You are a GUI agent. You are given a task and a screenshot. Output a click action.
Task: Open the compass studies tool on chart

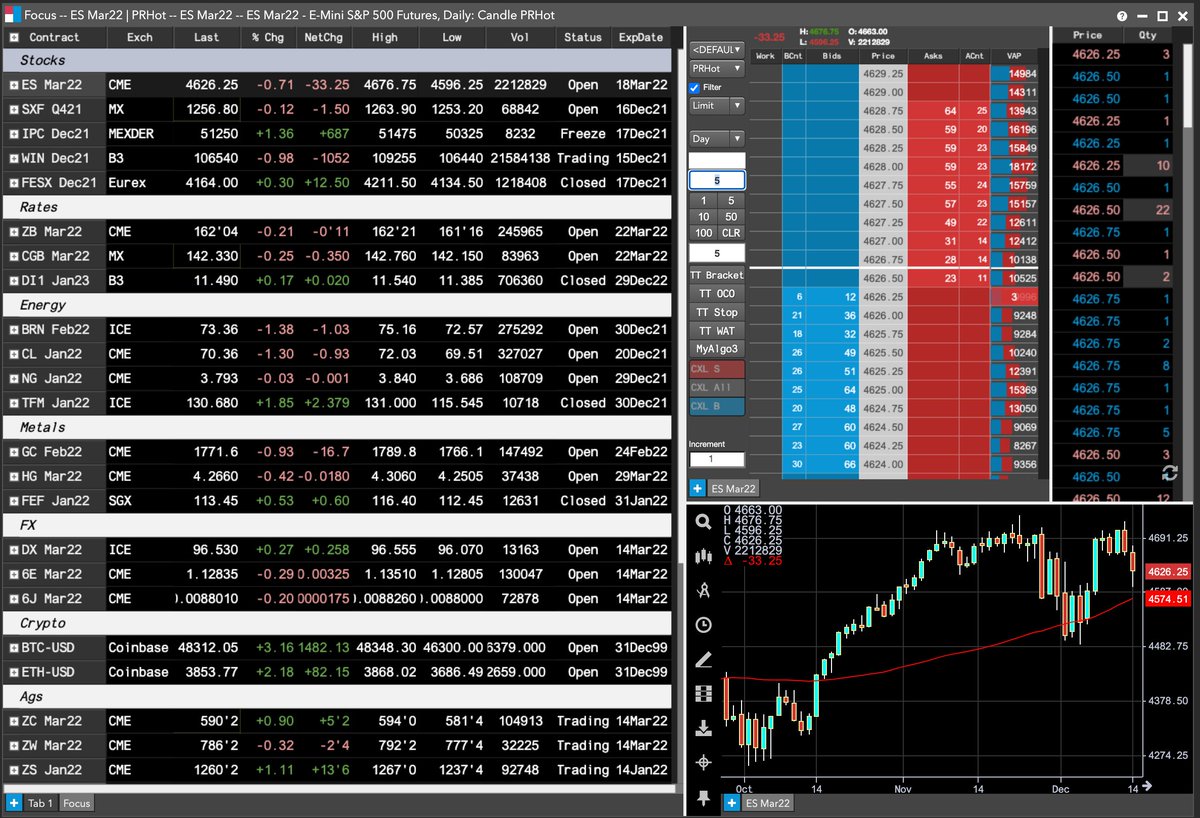(x=703, y=590)
